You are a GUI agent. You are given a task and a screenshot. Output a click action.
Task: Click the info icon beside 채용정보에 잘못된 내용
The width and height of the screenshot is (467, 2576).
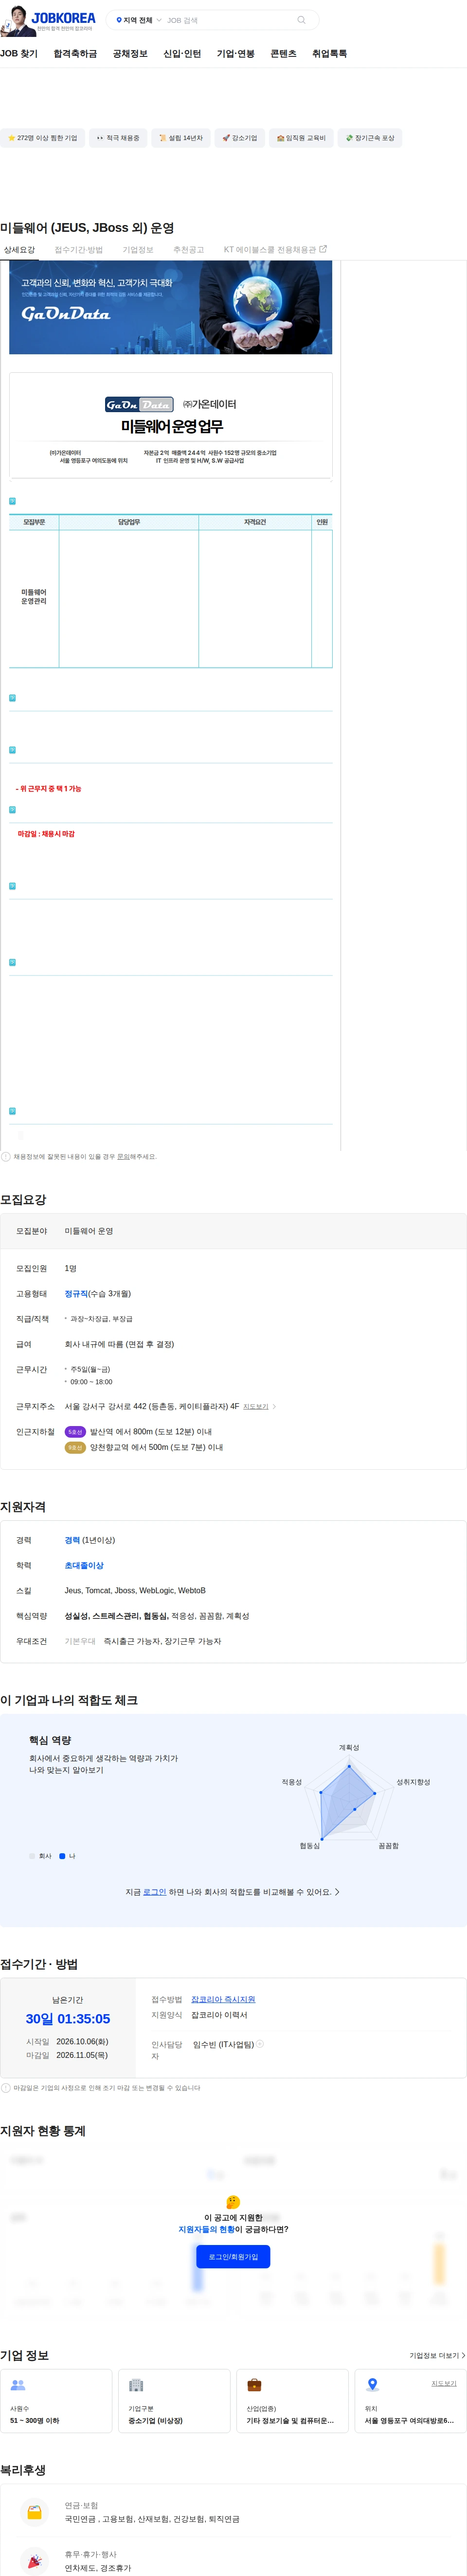click(6, 1156)
